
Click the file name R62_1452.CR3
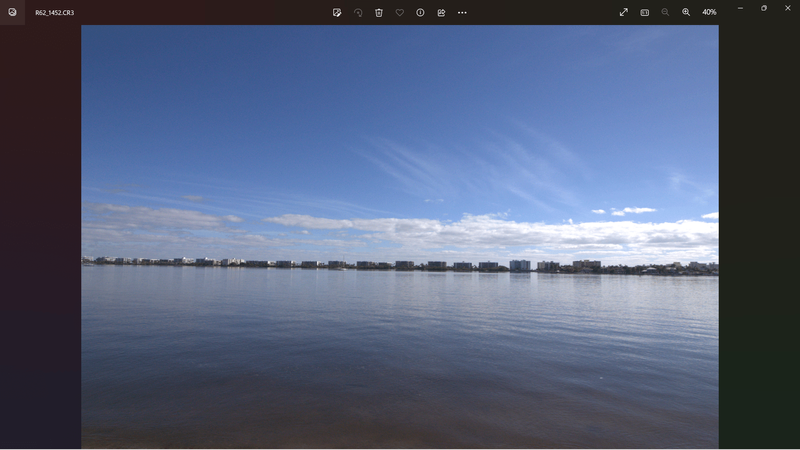(54, 13)
